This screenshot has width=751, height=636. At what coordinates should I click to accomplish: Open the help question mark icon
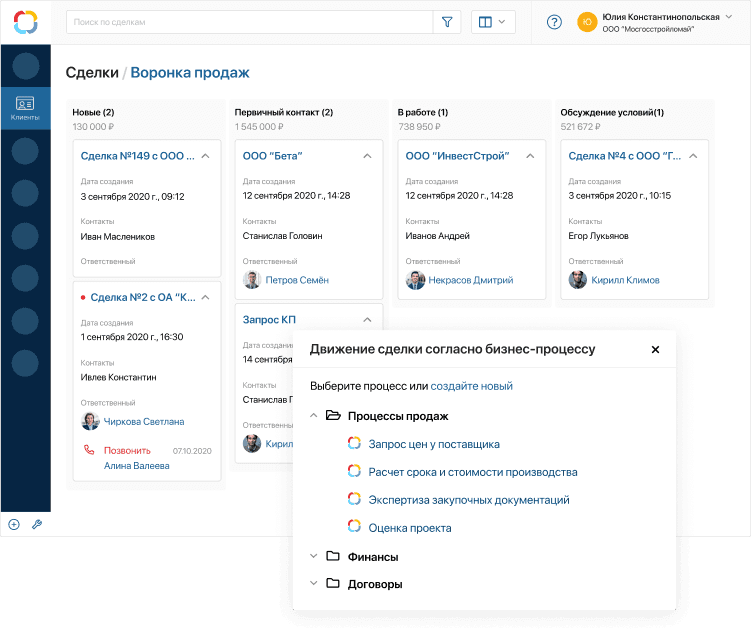click(x=554, y=22)
